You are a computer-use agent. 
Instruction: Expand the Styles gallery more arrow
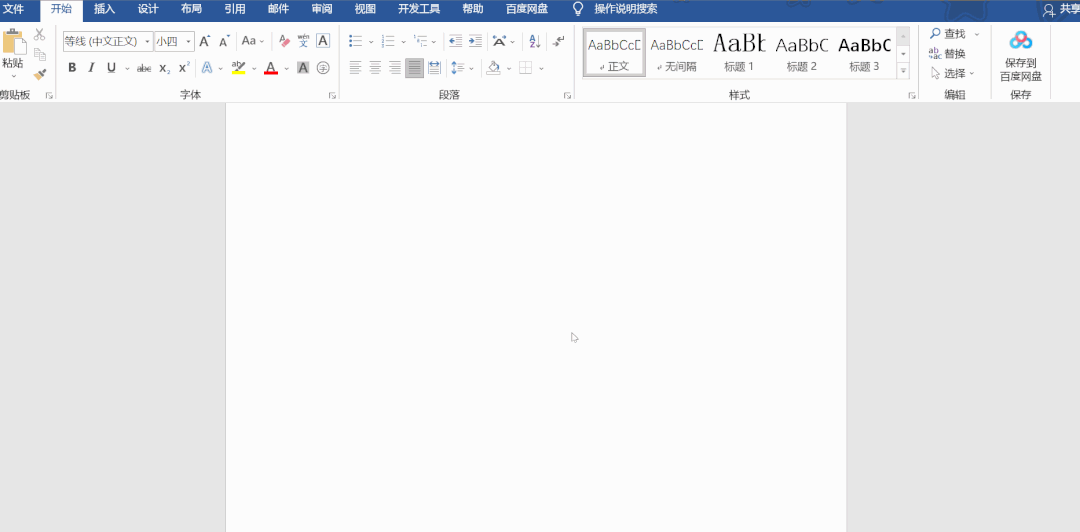(903, 71)
